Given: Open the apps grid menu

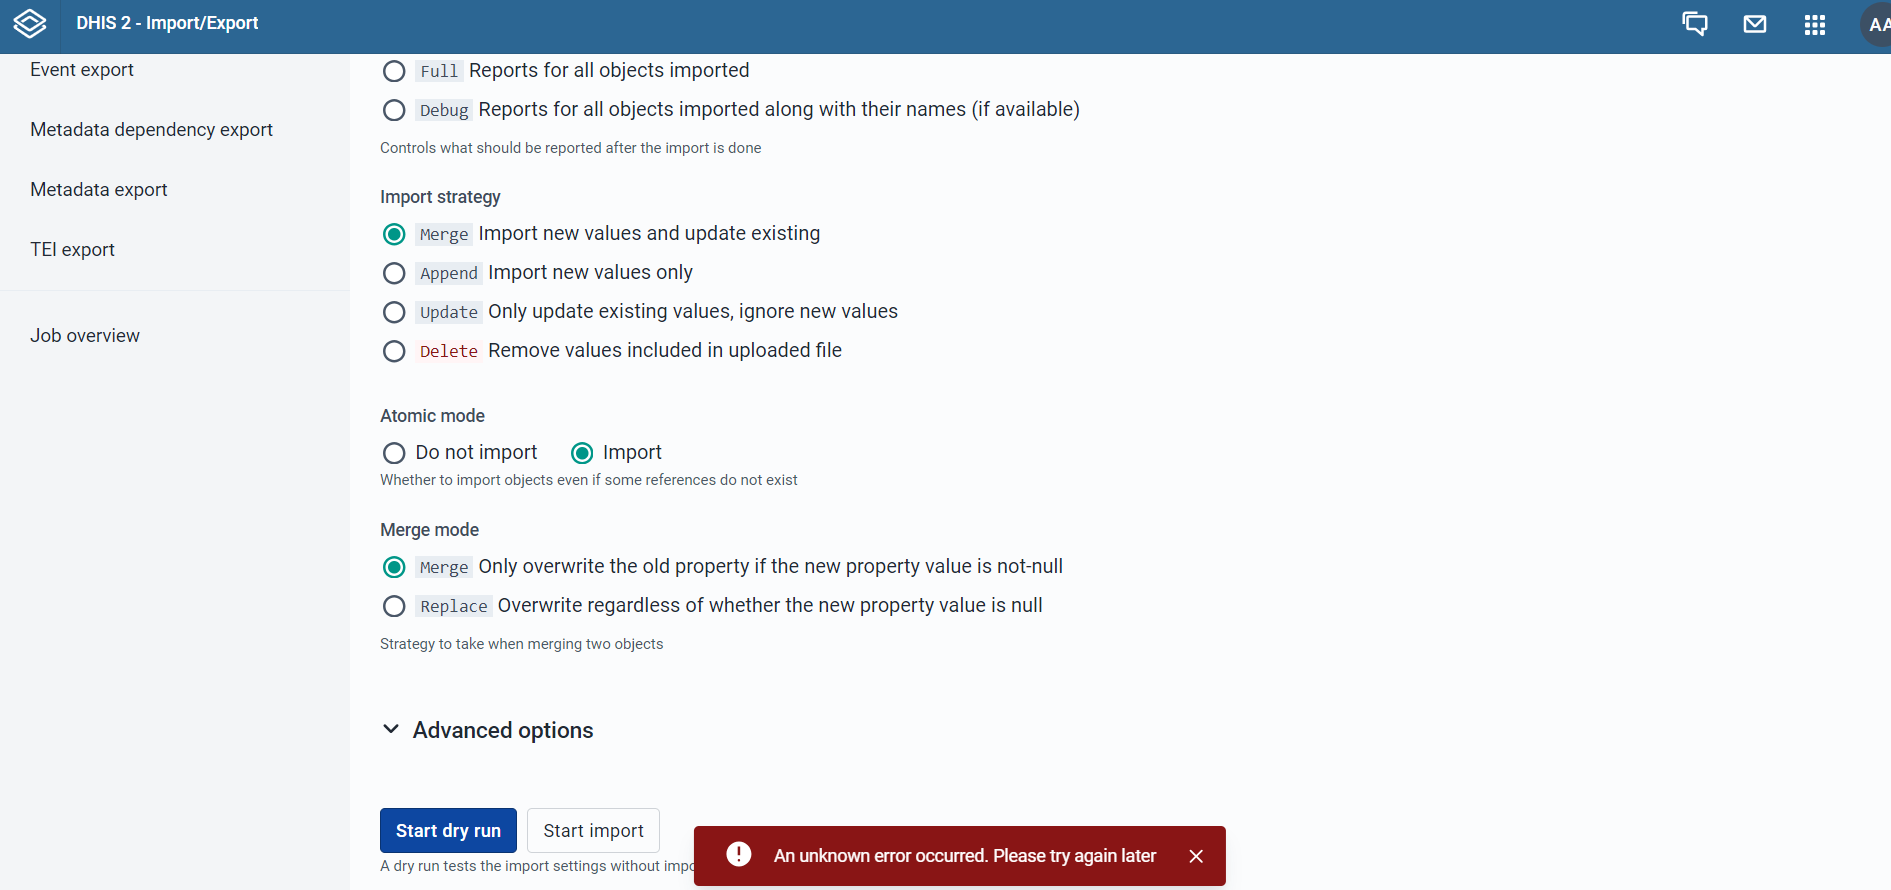Looking at the screenshot, I should point(1815,25).
